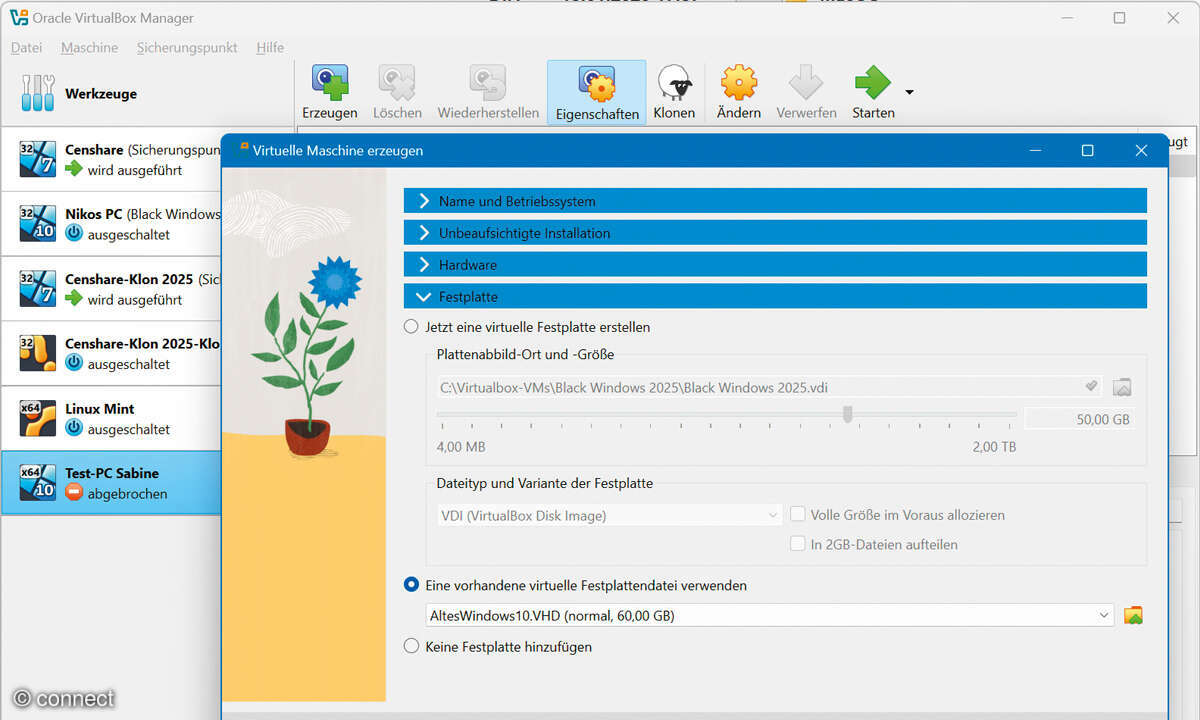Minimize the Virtuelle Maschine erzeugen dialog
Screen dimensions: 1200x720
pos(1034,151)
